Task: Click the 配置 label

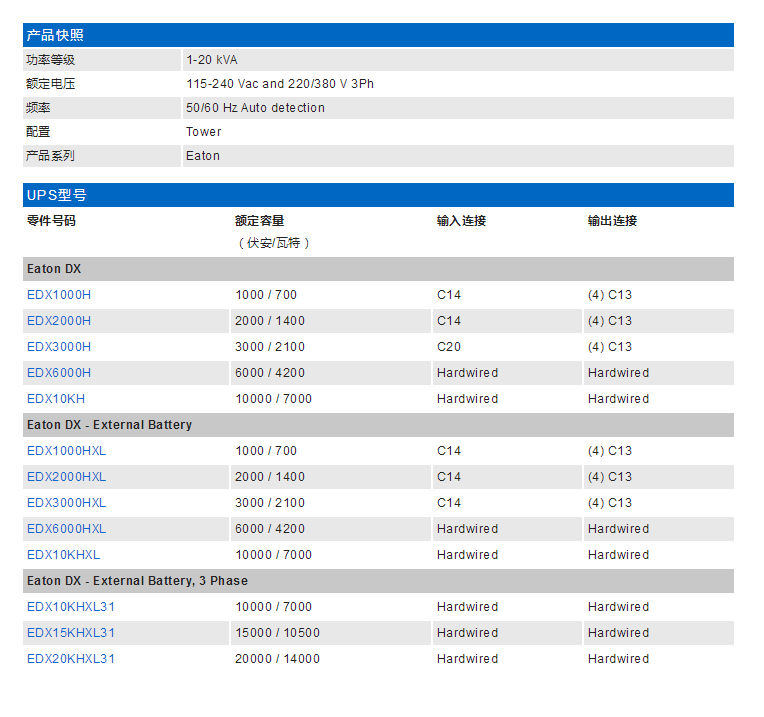Action: click(x=38, y=132)
